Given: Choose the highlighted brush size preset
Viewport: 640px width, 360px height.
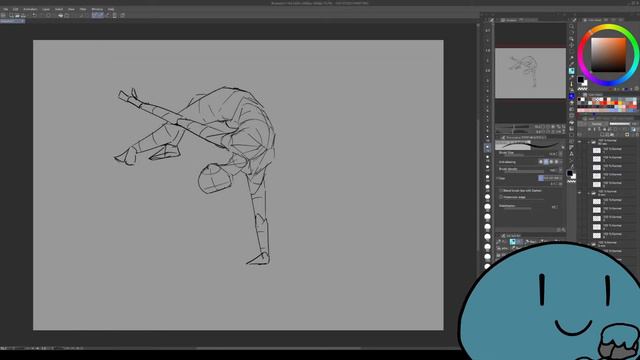Looking at the screenshot, I should 487,148.
